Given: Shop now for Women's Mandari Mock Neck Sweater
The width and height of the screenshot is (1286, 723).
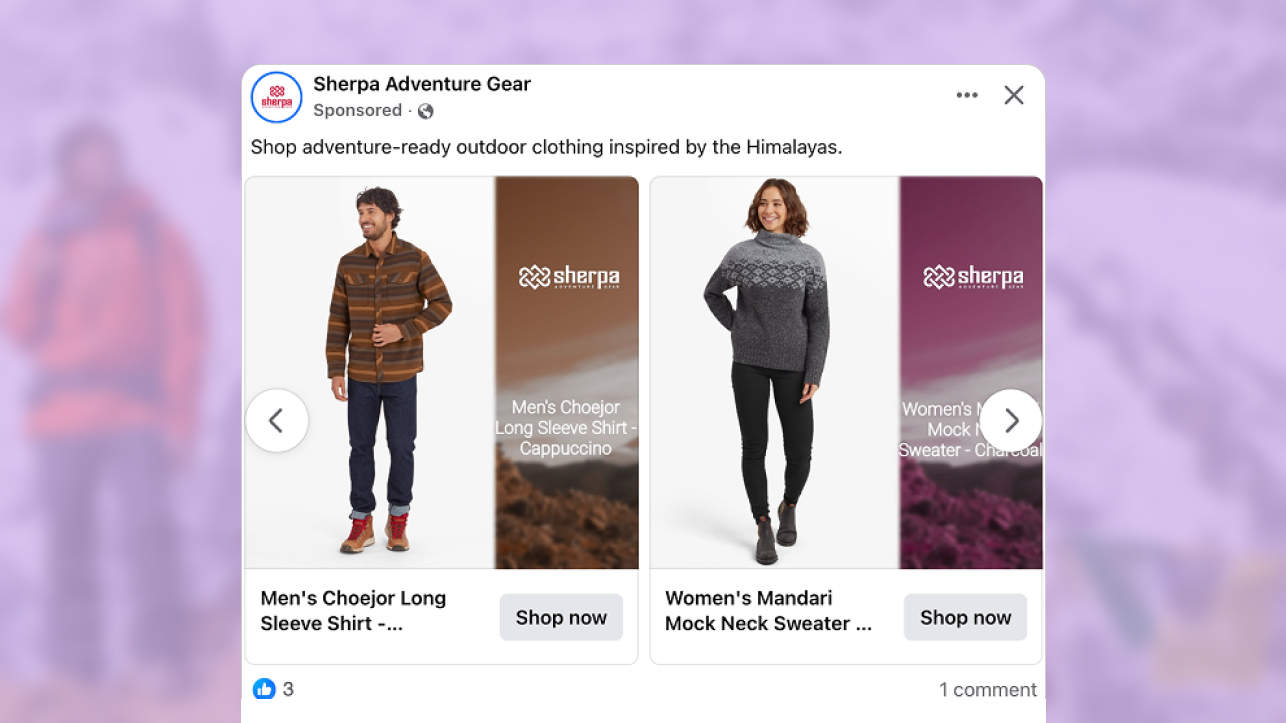Looking at the screenshot, I should click(965, 617).
